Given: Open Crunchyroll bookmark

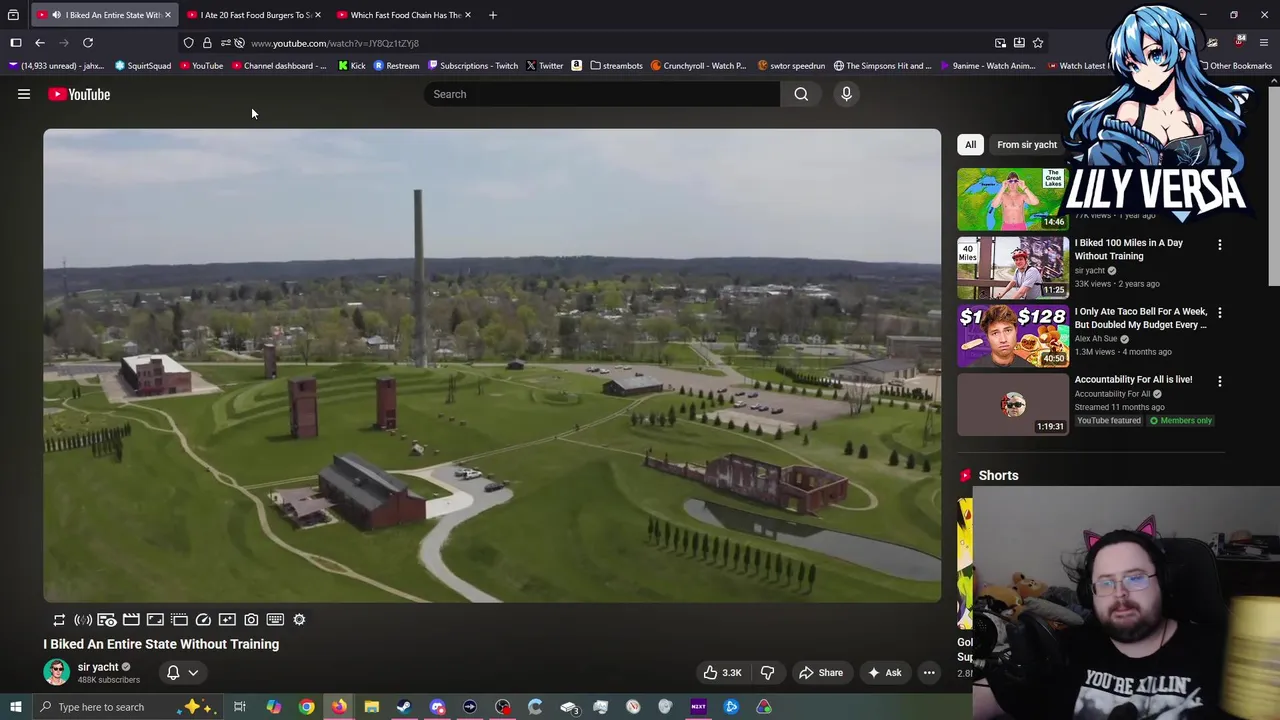Looking at the screenshot, I should tap(698, 66).
